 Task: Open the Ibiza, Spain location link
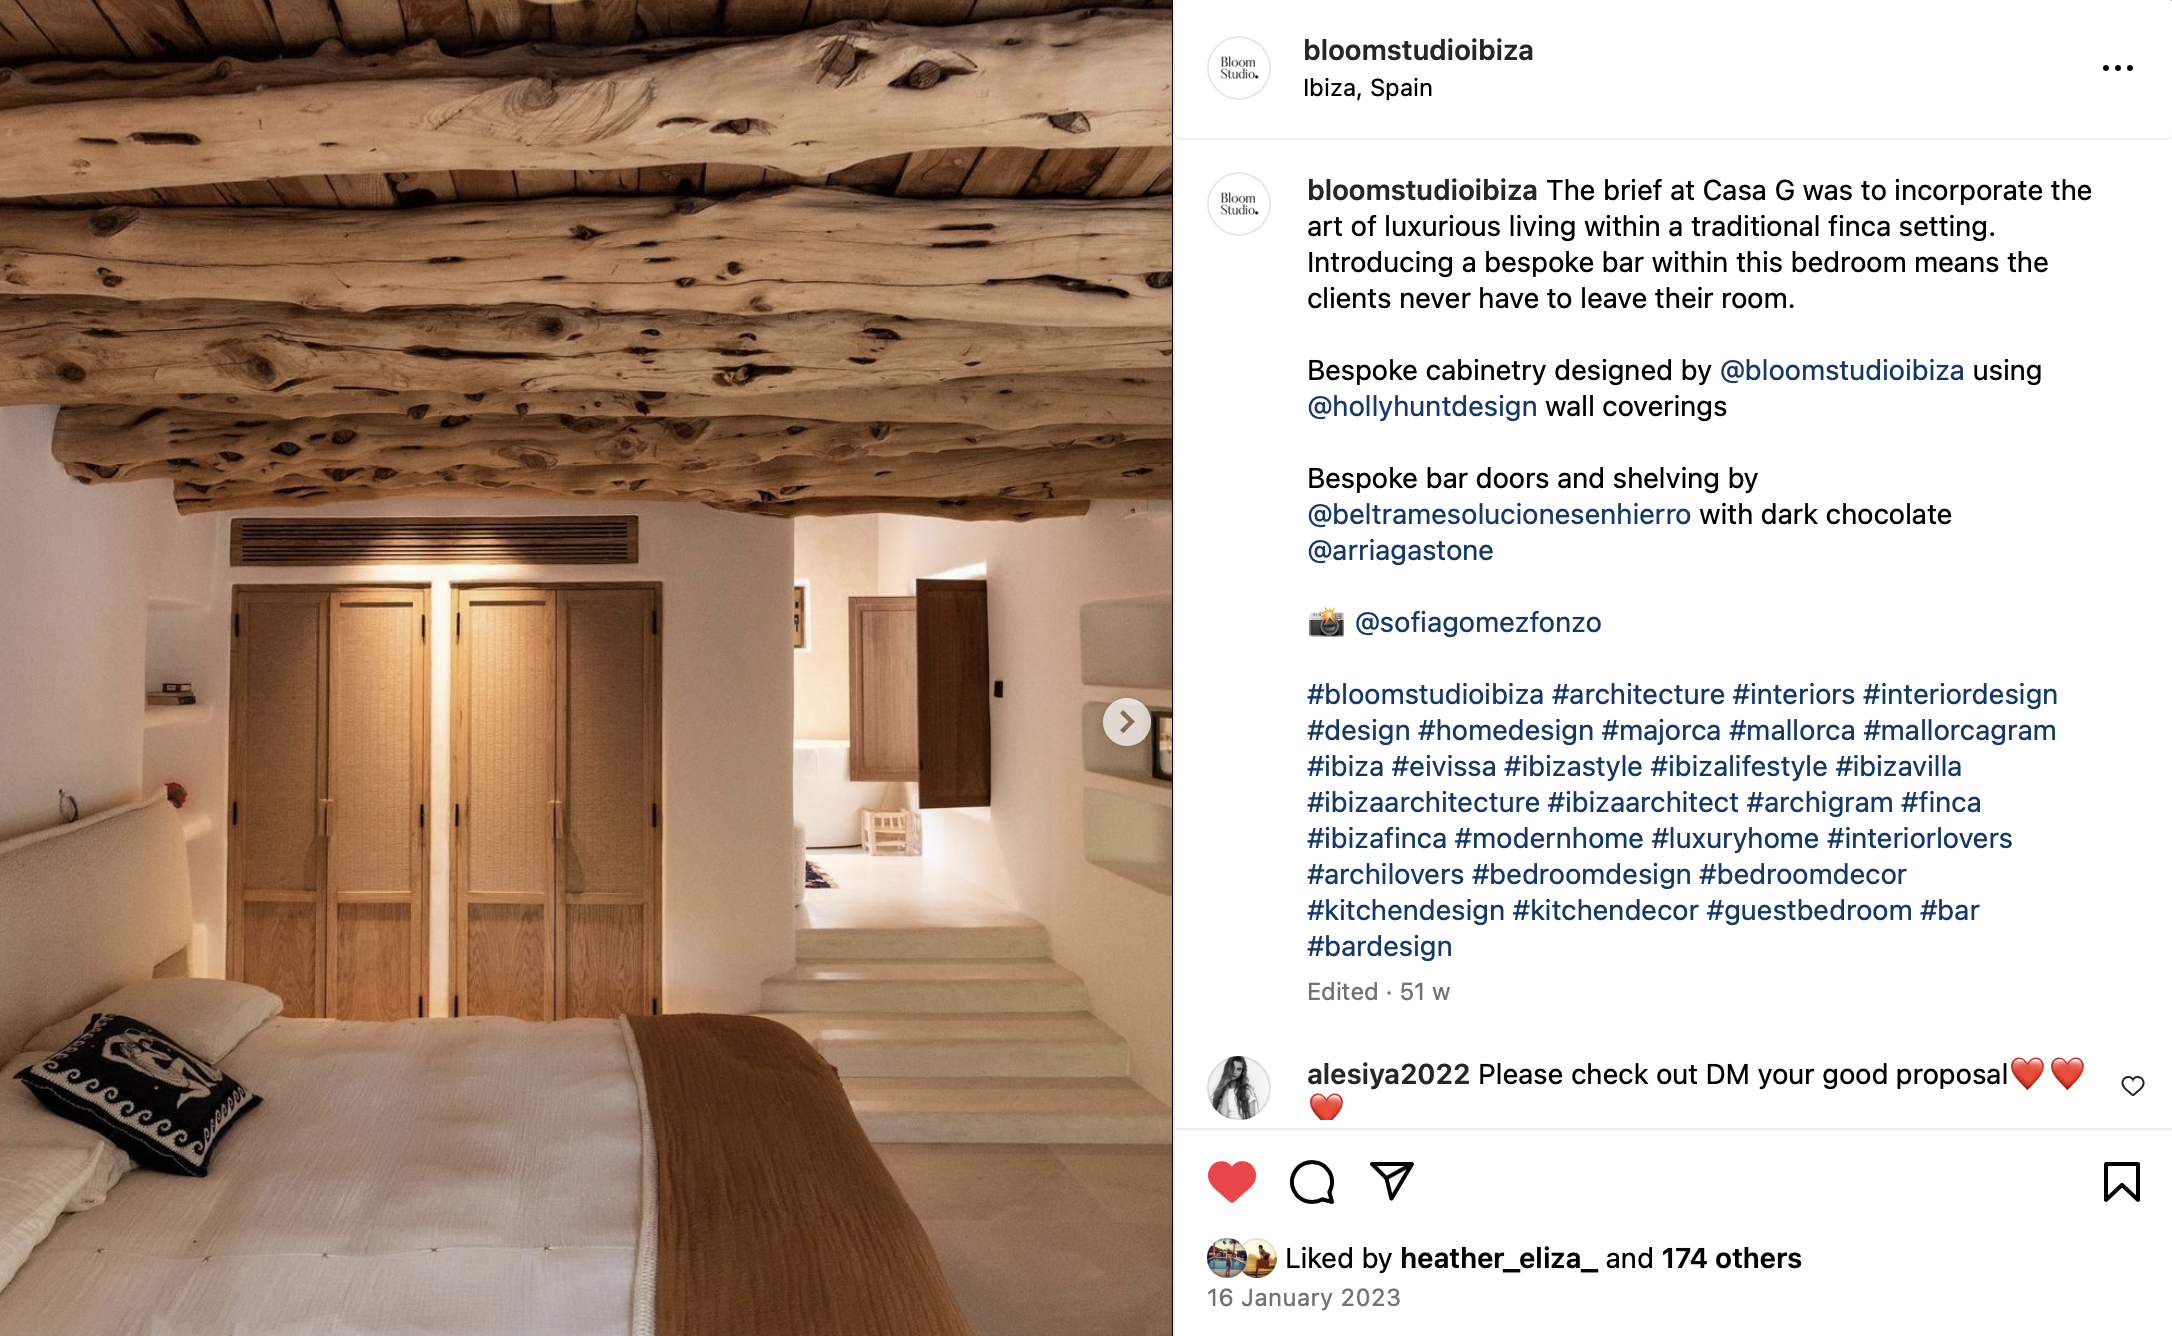tap(1367, 88)
